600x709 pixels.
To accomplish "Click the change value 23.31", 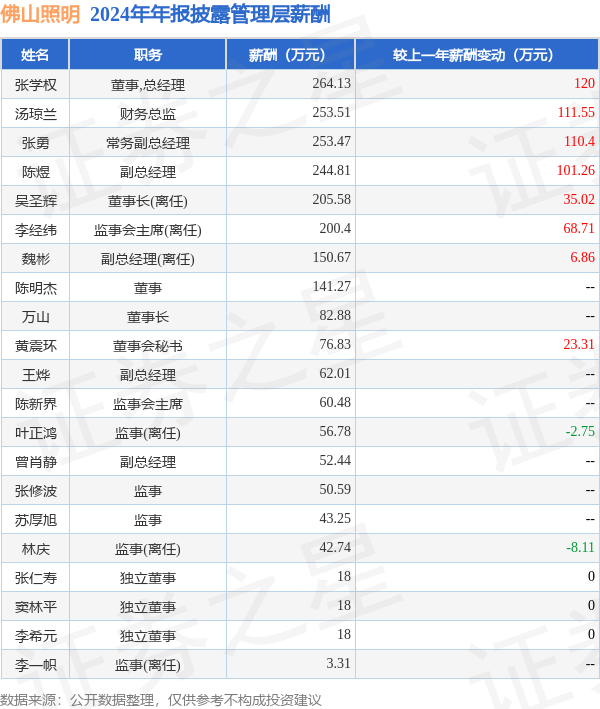I will (x=579, y=345).
